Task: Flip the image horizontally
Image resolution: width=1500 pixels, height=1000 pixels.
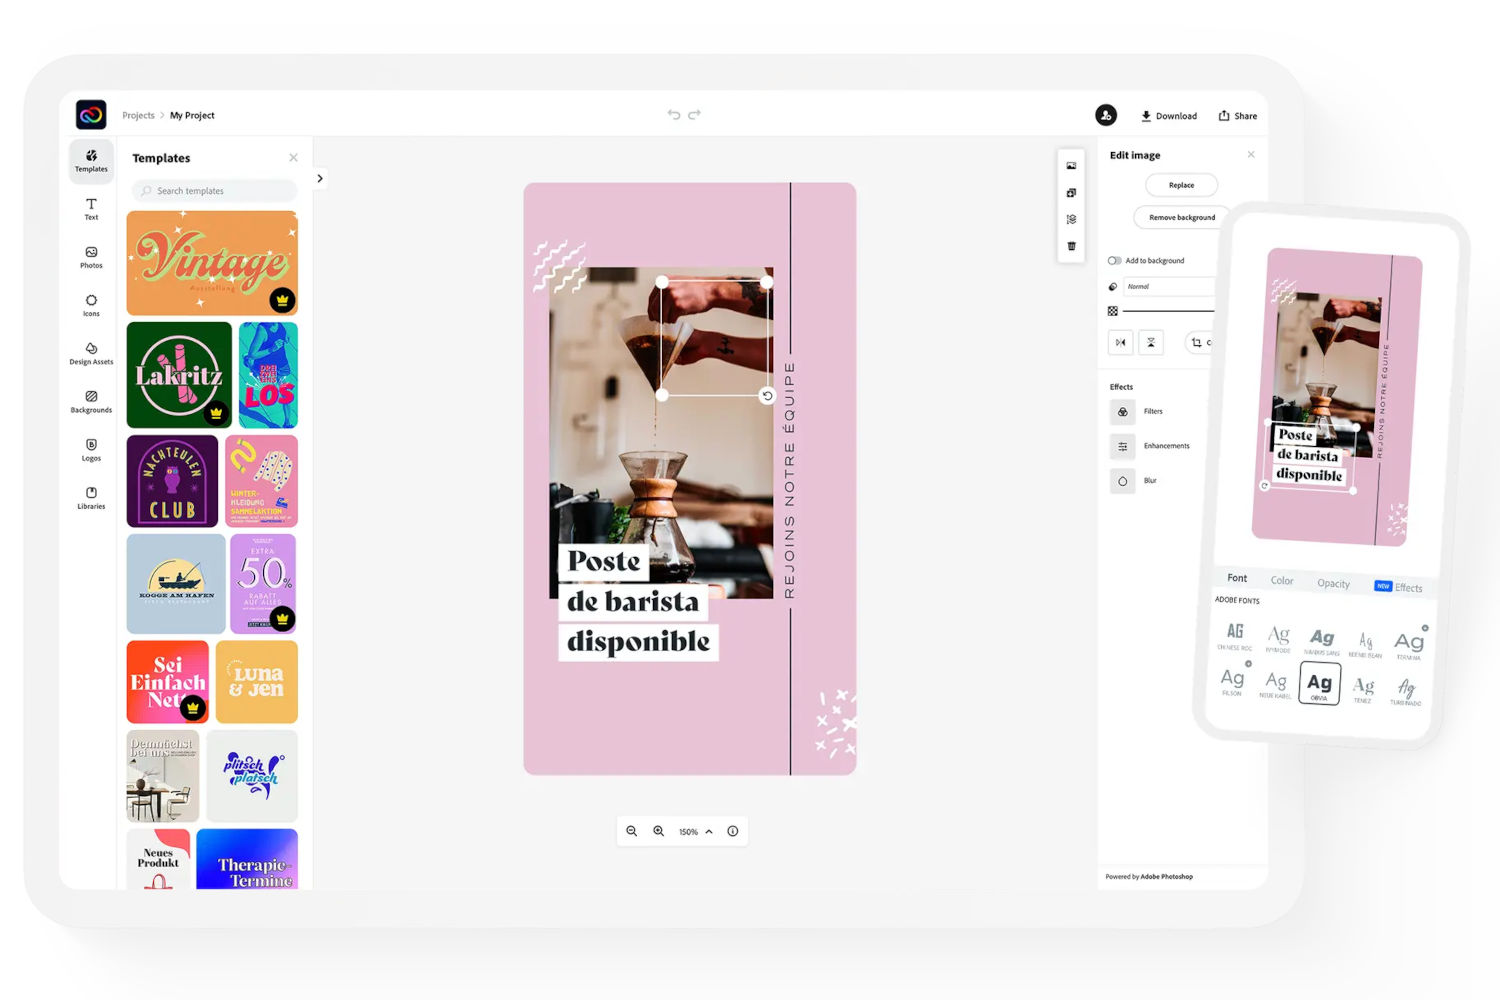Action: point(1121,343)
